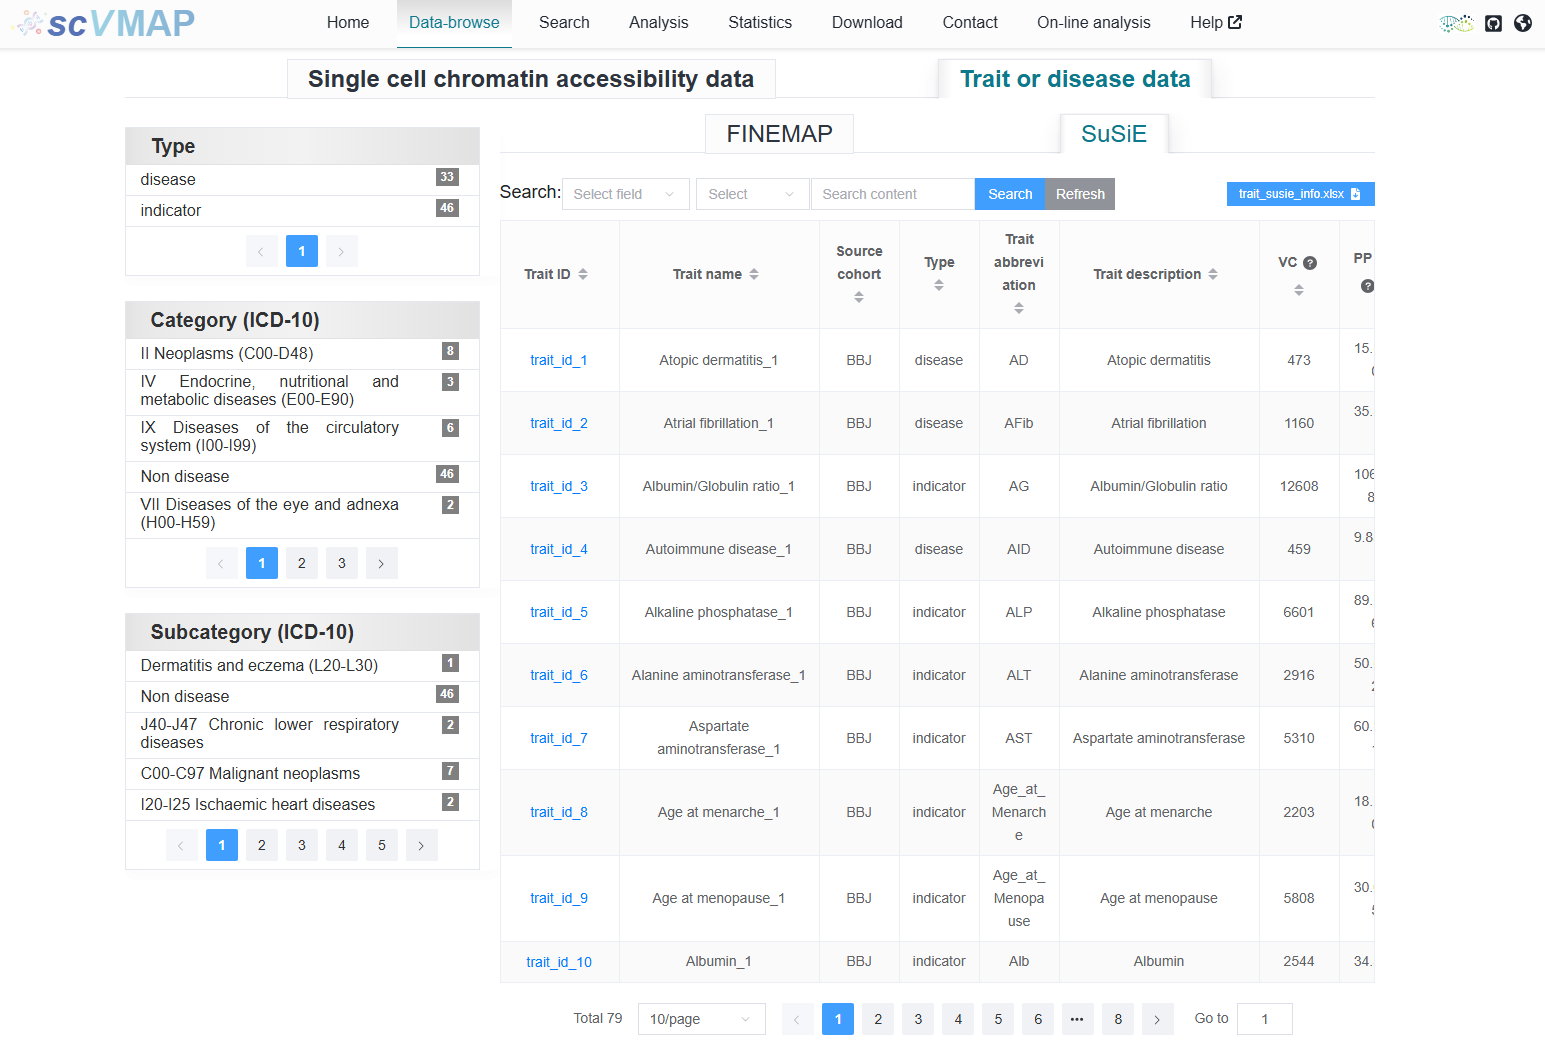Filter by indicator type
1545x1052 pixels.
(x=302, y=211)
